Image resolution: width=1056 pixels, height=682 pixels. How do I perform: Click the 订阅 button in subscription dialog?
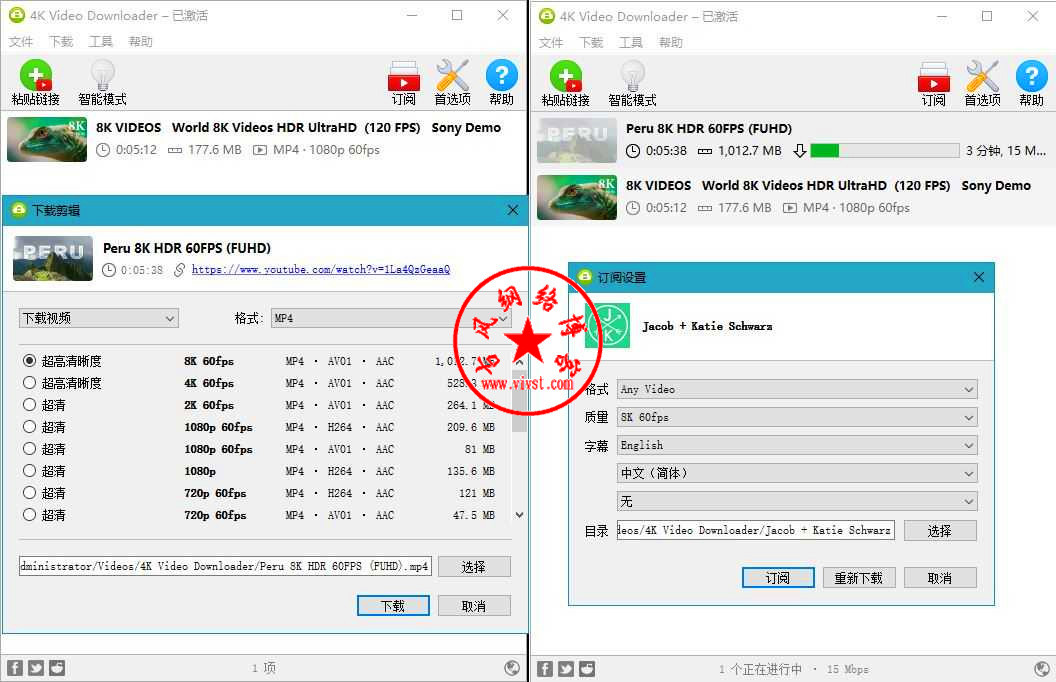point(778,578)
